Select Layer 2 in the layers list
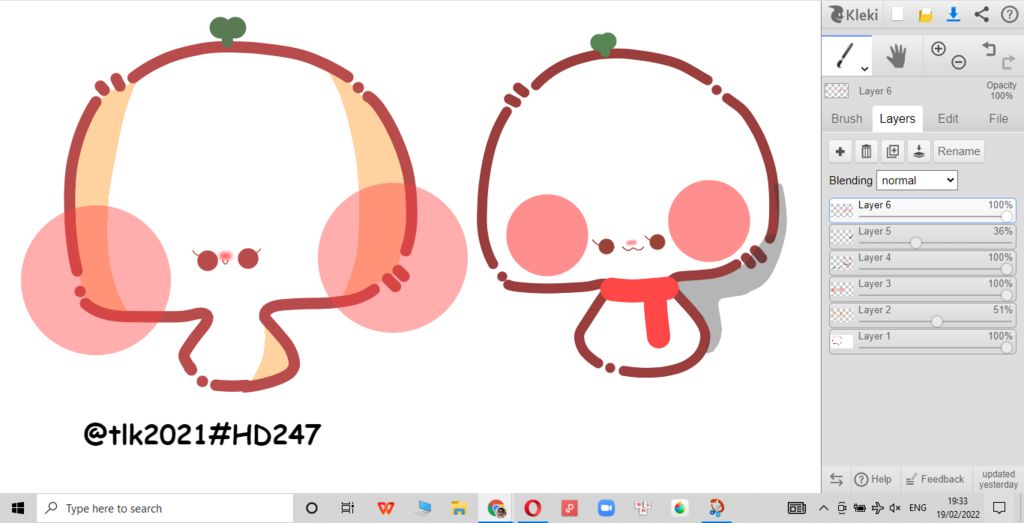Viewport: 1024px width, 523px height. (x=922, y=315)
